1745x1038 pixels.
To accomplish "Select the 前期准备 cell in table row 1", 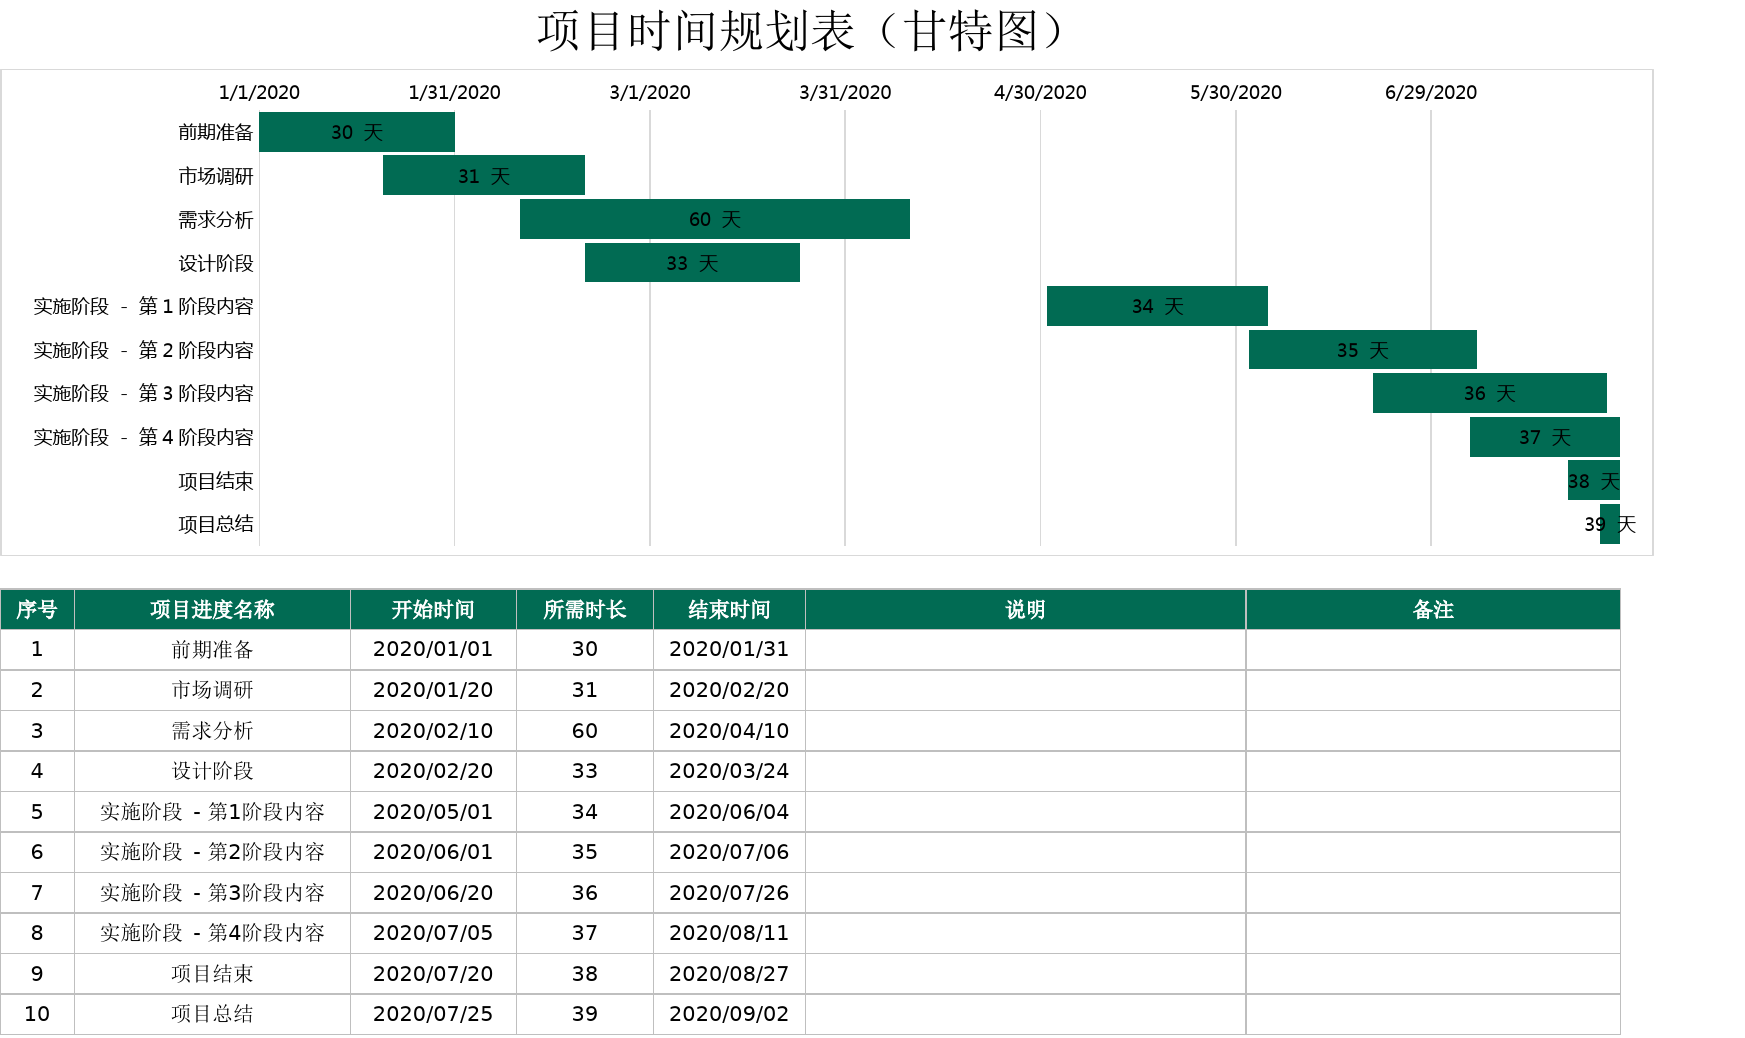I will (x=212, y=649).
